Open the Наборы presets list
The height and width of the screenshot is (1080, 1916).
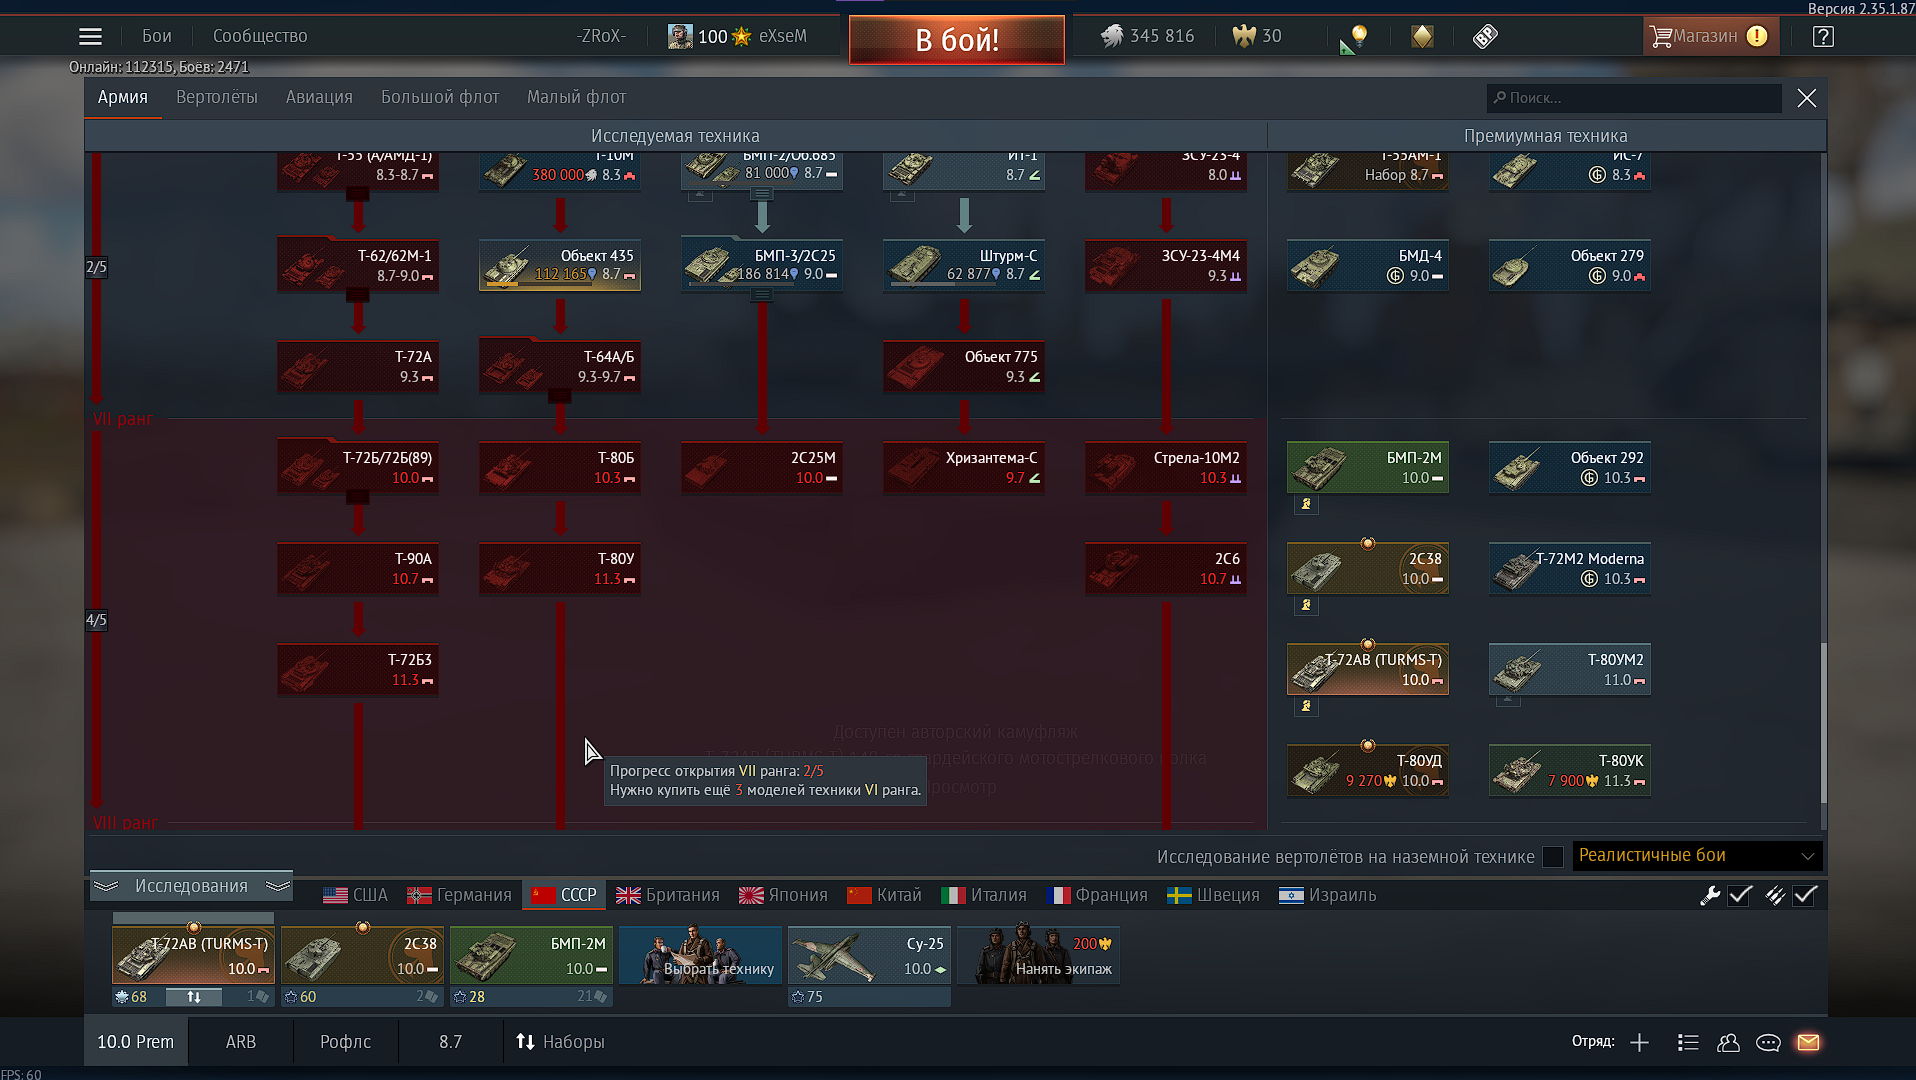(x=560, y=1042)
